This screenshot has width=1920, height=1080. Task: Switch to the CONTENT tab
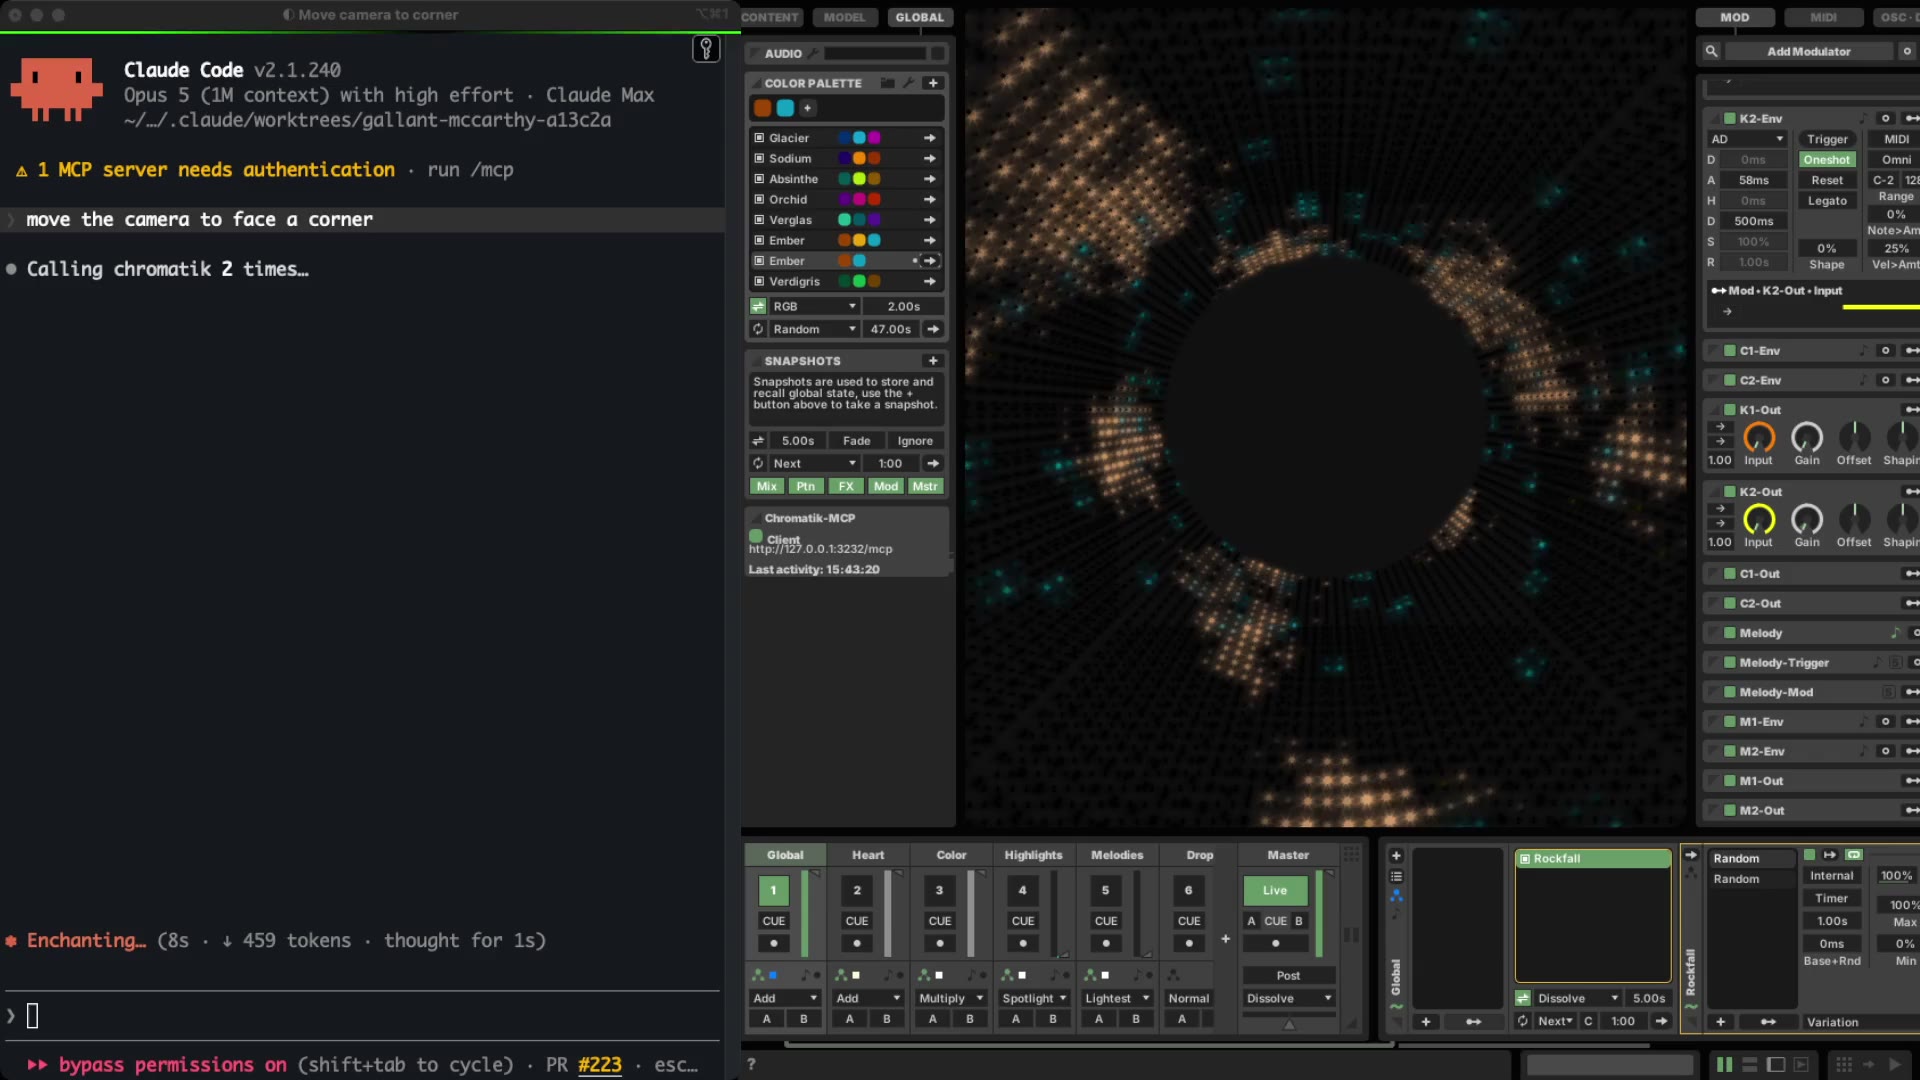click(770, 17)
